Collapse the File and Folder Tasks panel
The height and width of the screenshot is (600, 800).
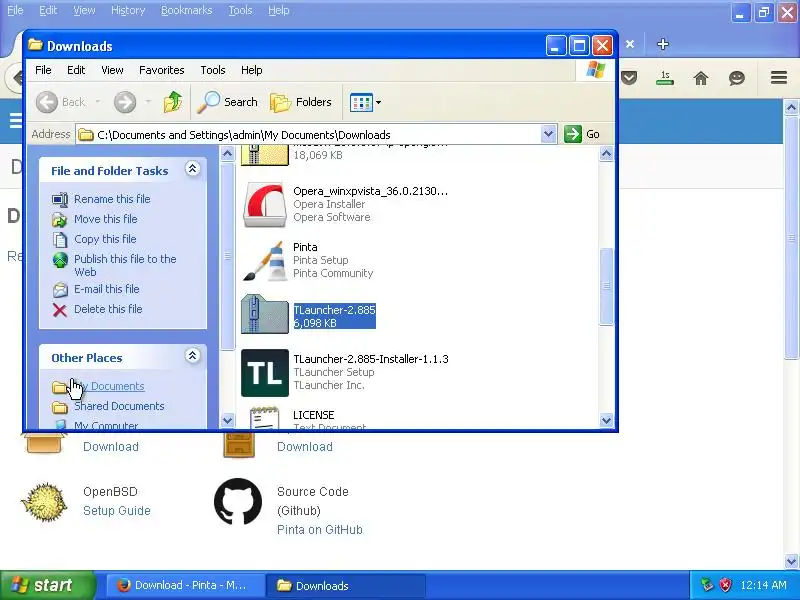[x=192, y=169]
